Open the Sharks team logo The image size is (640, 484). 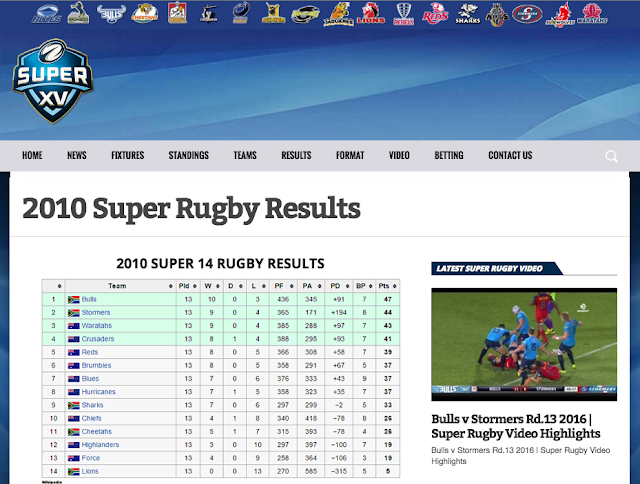coord(467,14)
